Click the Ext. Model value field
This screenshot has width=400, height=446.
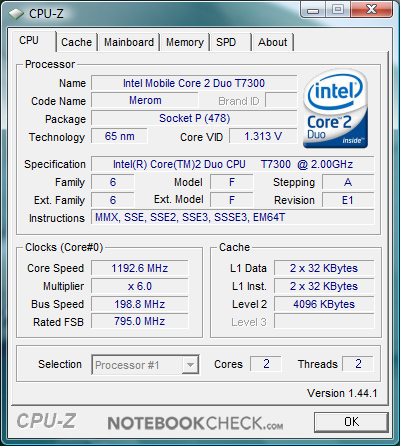pos(232,200)
